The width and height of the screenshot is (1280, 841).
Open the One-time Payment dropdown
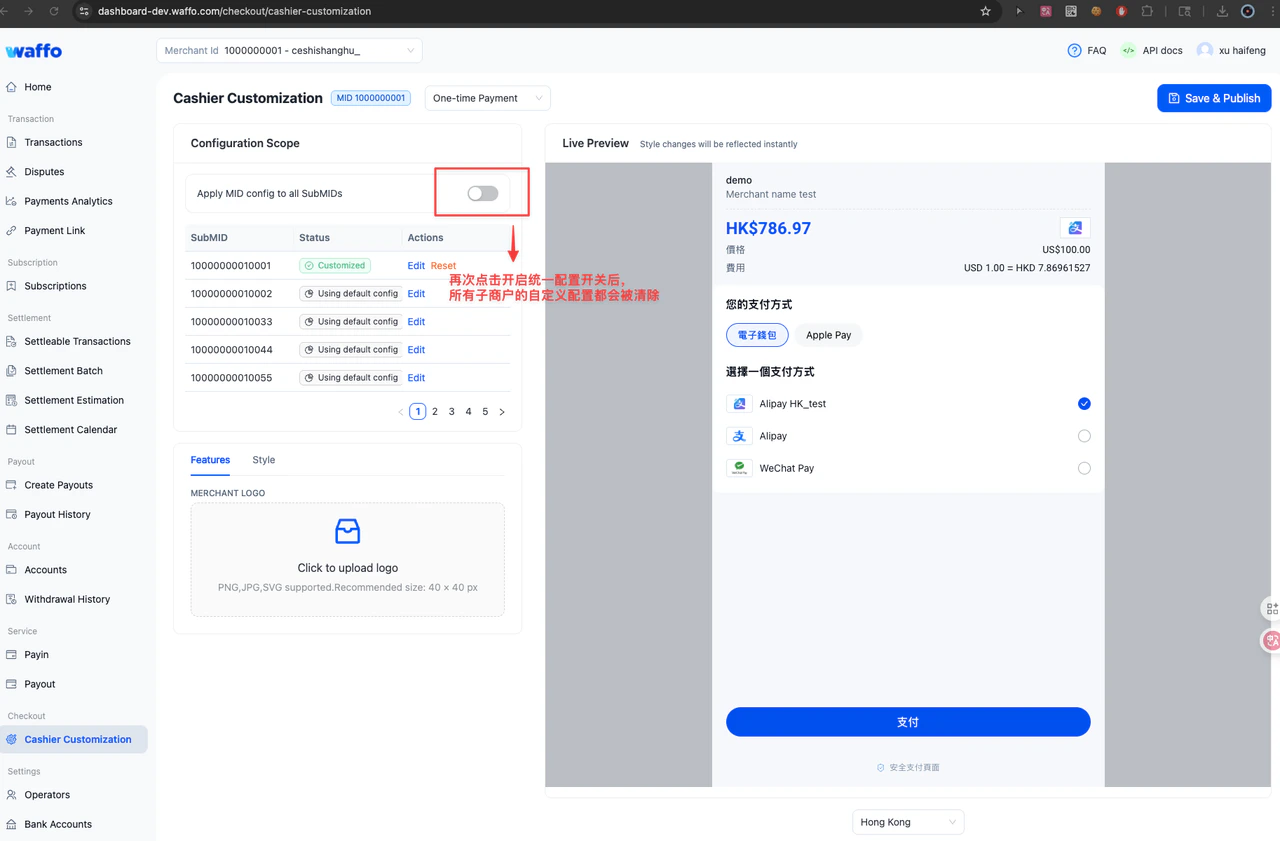(x=488, y=98)
